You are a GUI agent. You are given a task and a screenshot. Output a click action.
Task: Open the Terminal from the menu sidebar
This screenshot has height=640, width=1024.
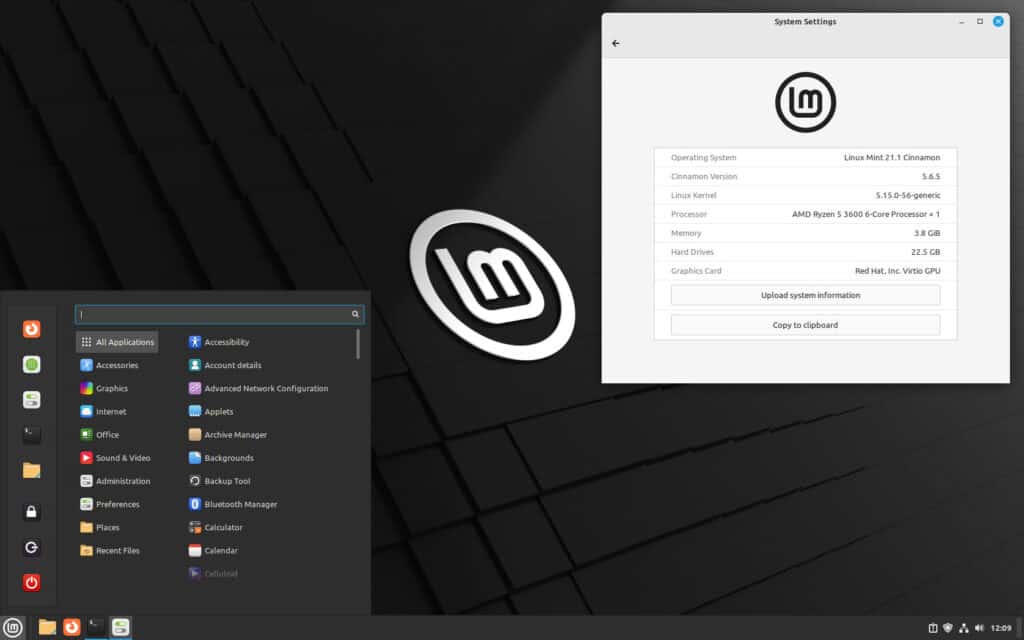pyautogui.click(x=30, y=434)
